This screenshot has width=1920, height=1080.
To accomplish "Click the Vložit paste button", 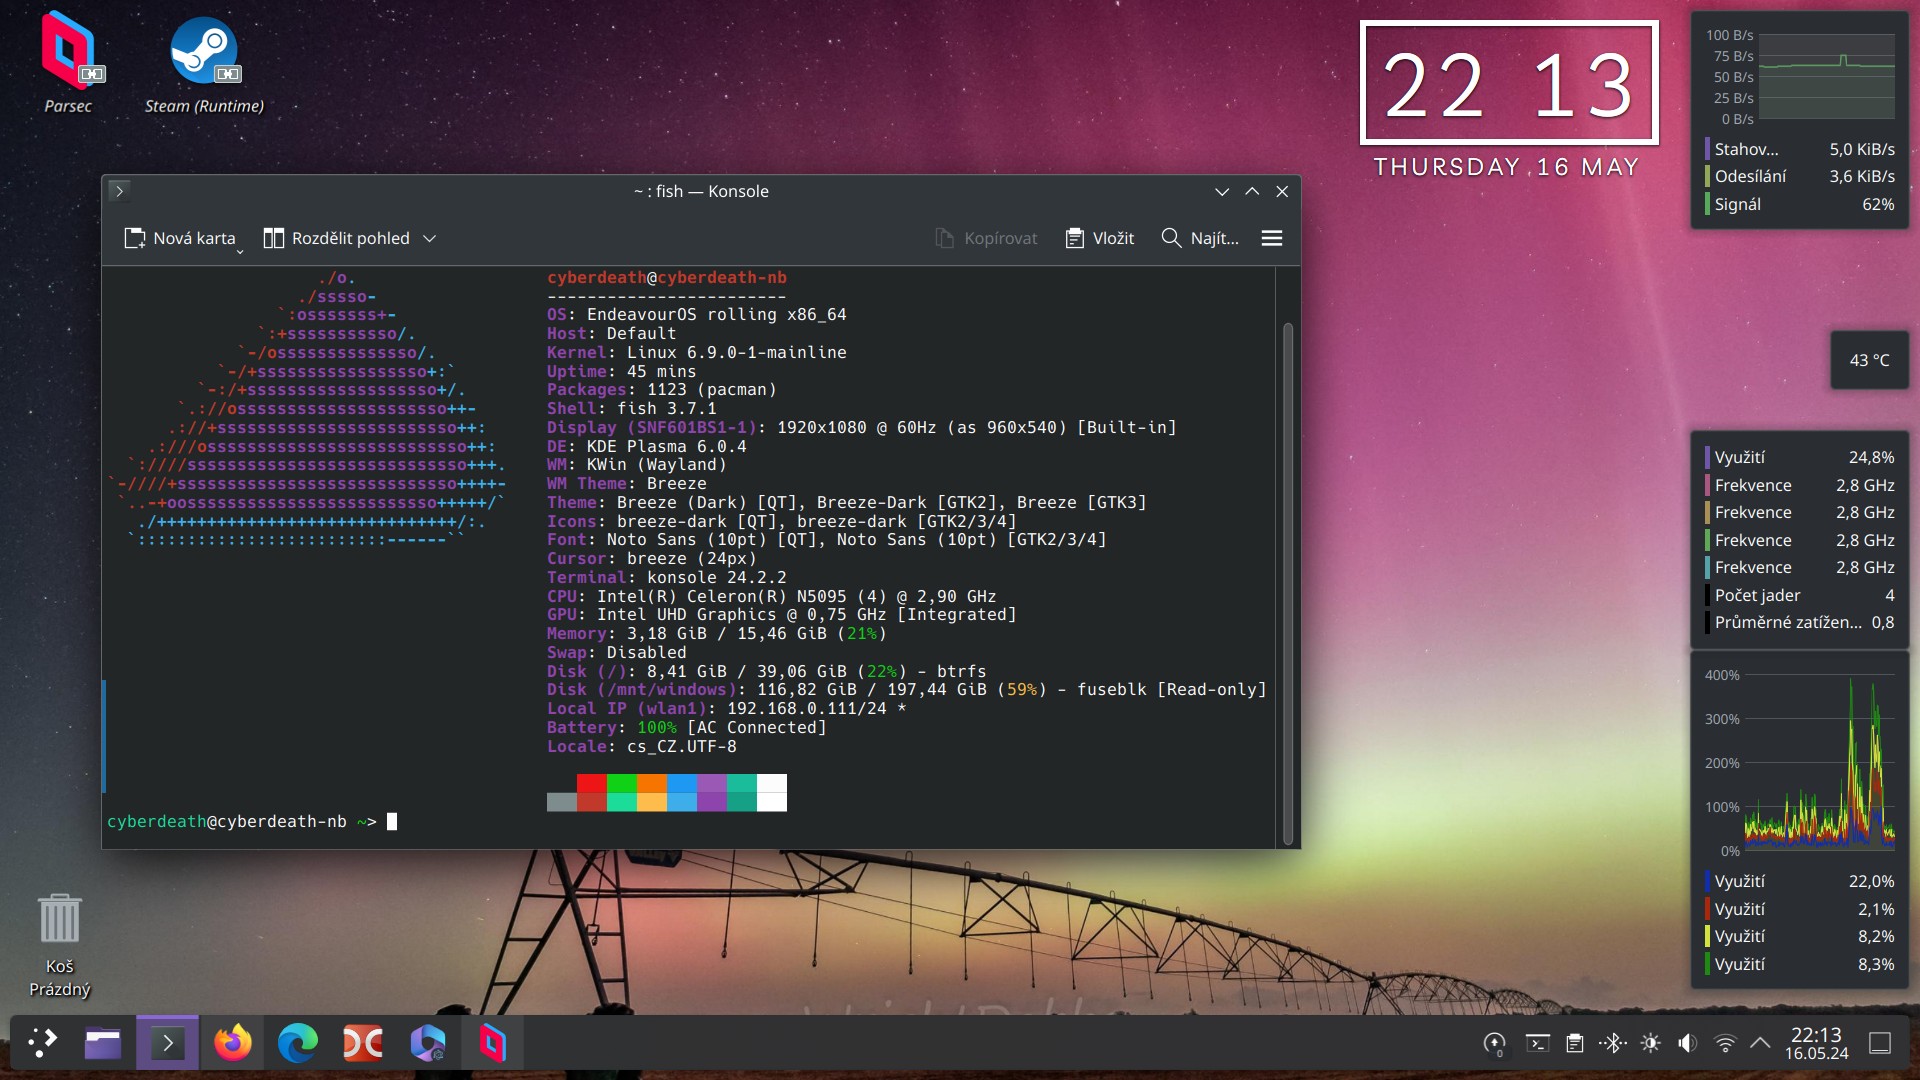I will [x=1100, y=238].
